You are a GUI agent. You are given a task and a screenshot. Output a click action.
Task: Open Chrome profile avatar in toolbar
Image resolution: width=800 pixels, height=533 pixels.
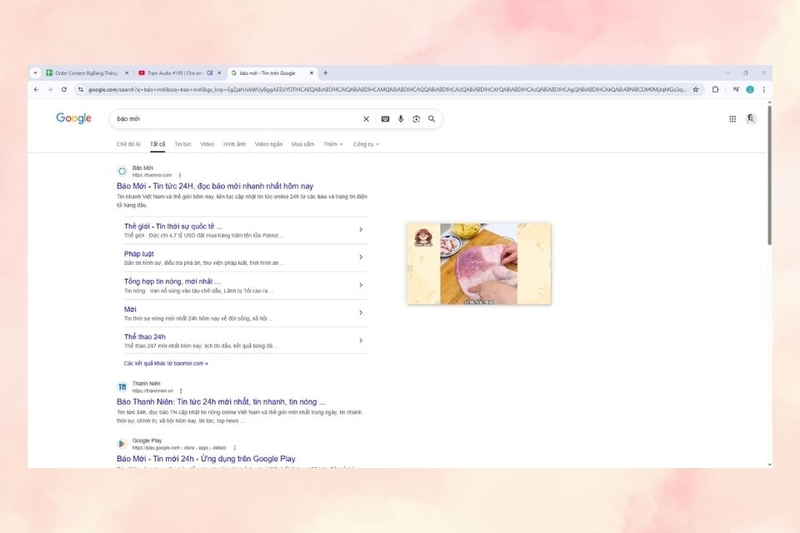click(x=750, y=89)
